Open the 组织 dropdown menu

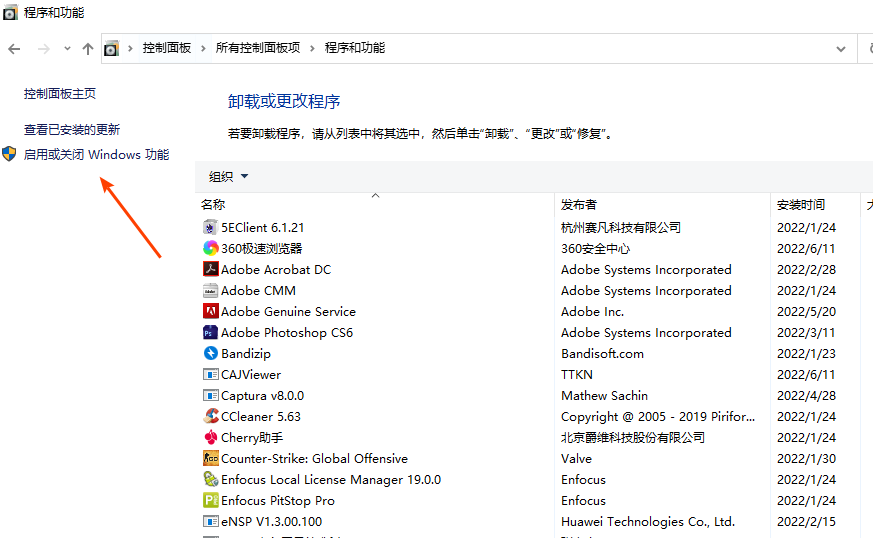(x=228, y=177)
